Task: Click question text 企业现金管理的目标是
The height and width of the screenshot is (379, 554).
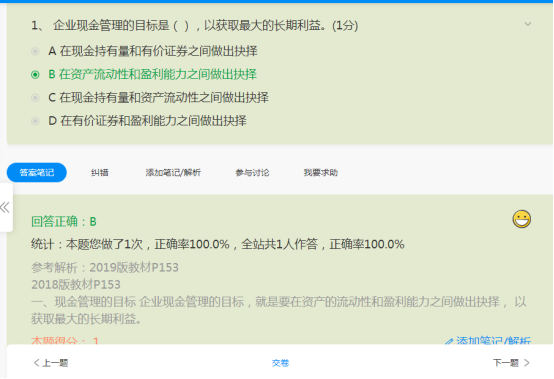Action: point(111,25)
